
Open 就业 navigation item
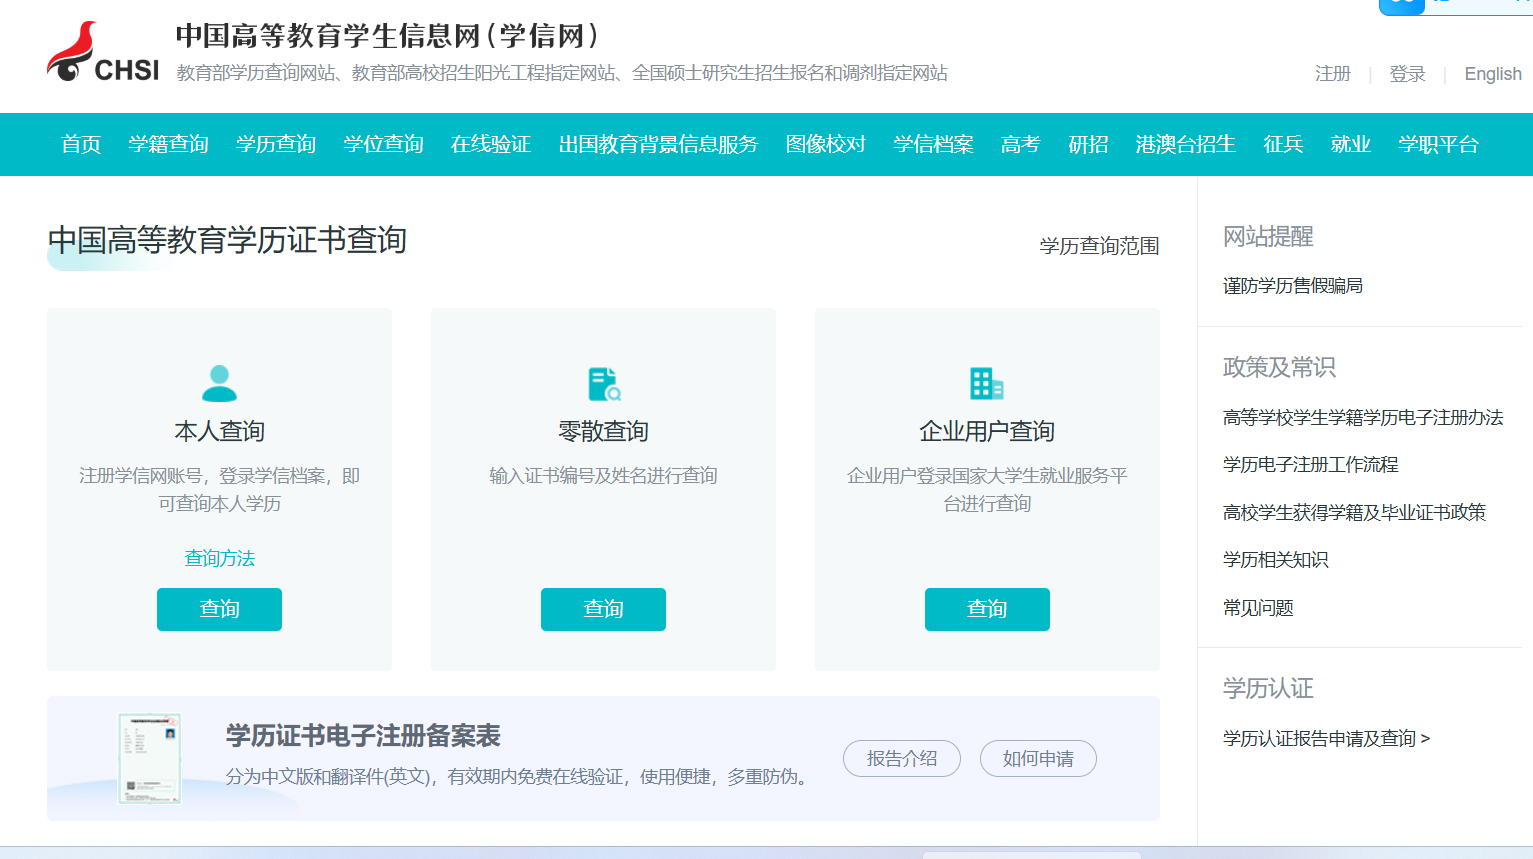coord(1350,144)
